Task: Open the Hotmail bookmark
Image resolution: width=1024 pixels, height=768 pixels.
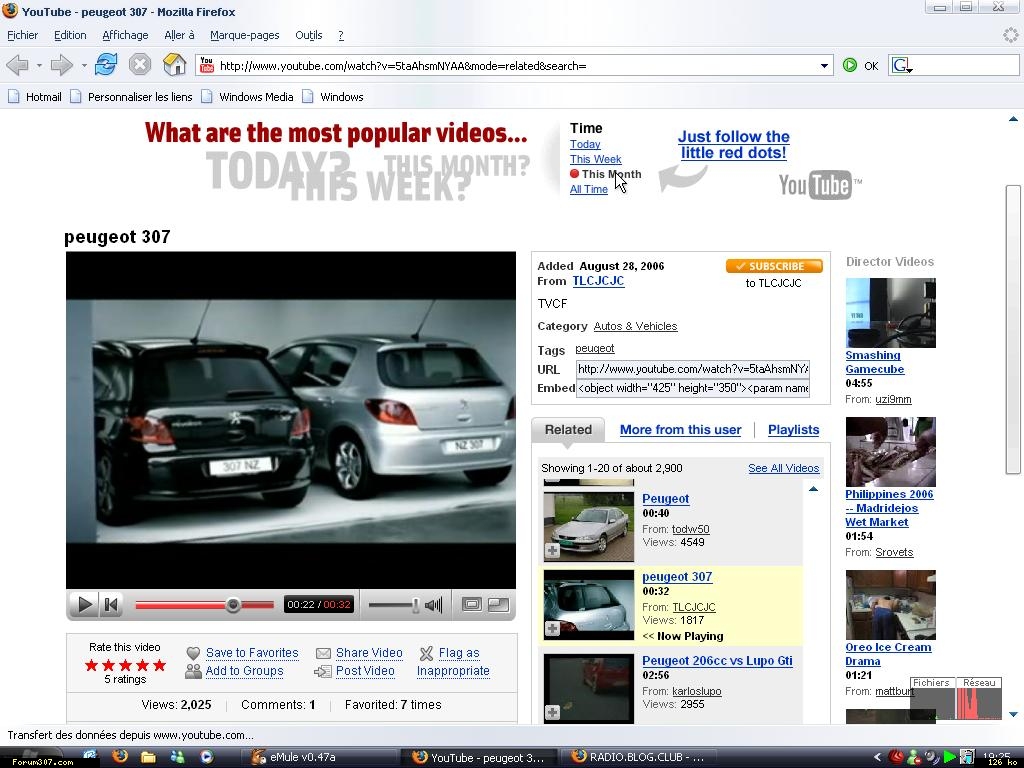Action: (35, 97)
